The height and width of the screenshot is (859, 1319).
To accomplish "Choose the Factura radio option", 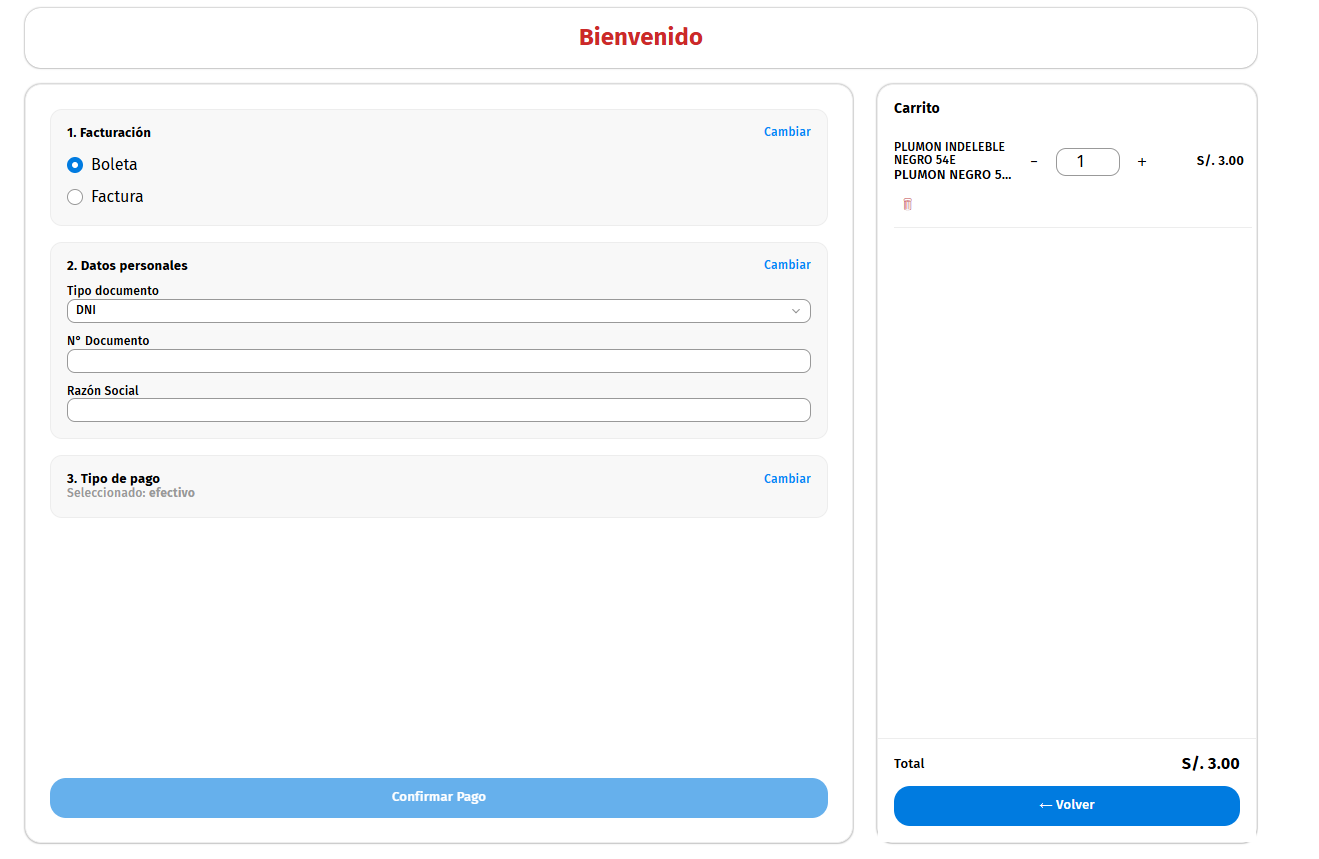I will pos(75,197).
